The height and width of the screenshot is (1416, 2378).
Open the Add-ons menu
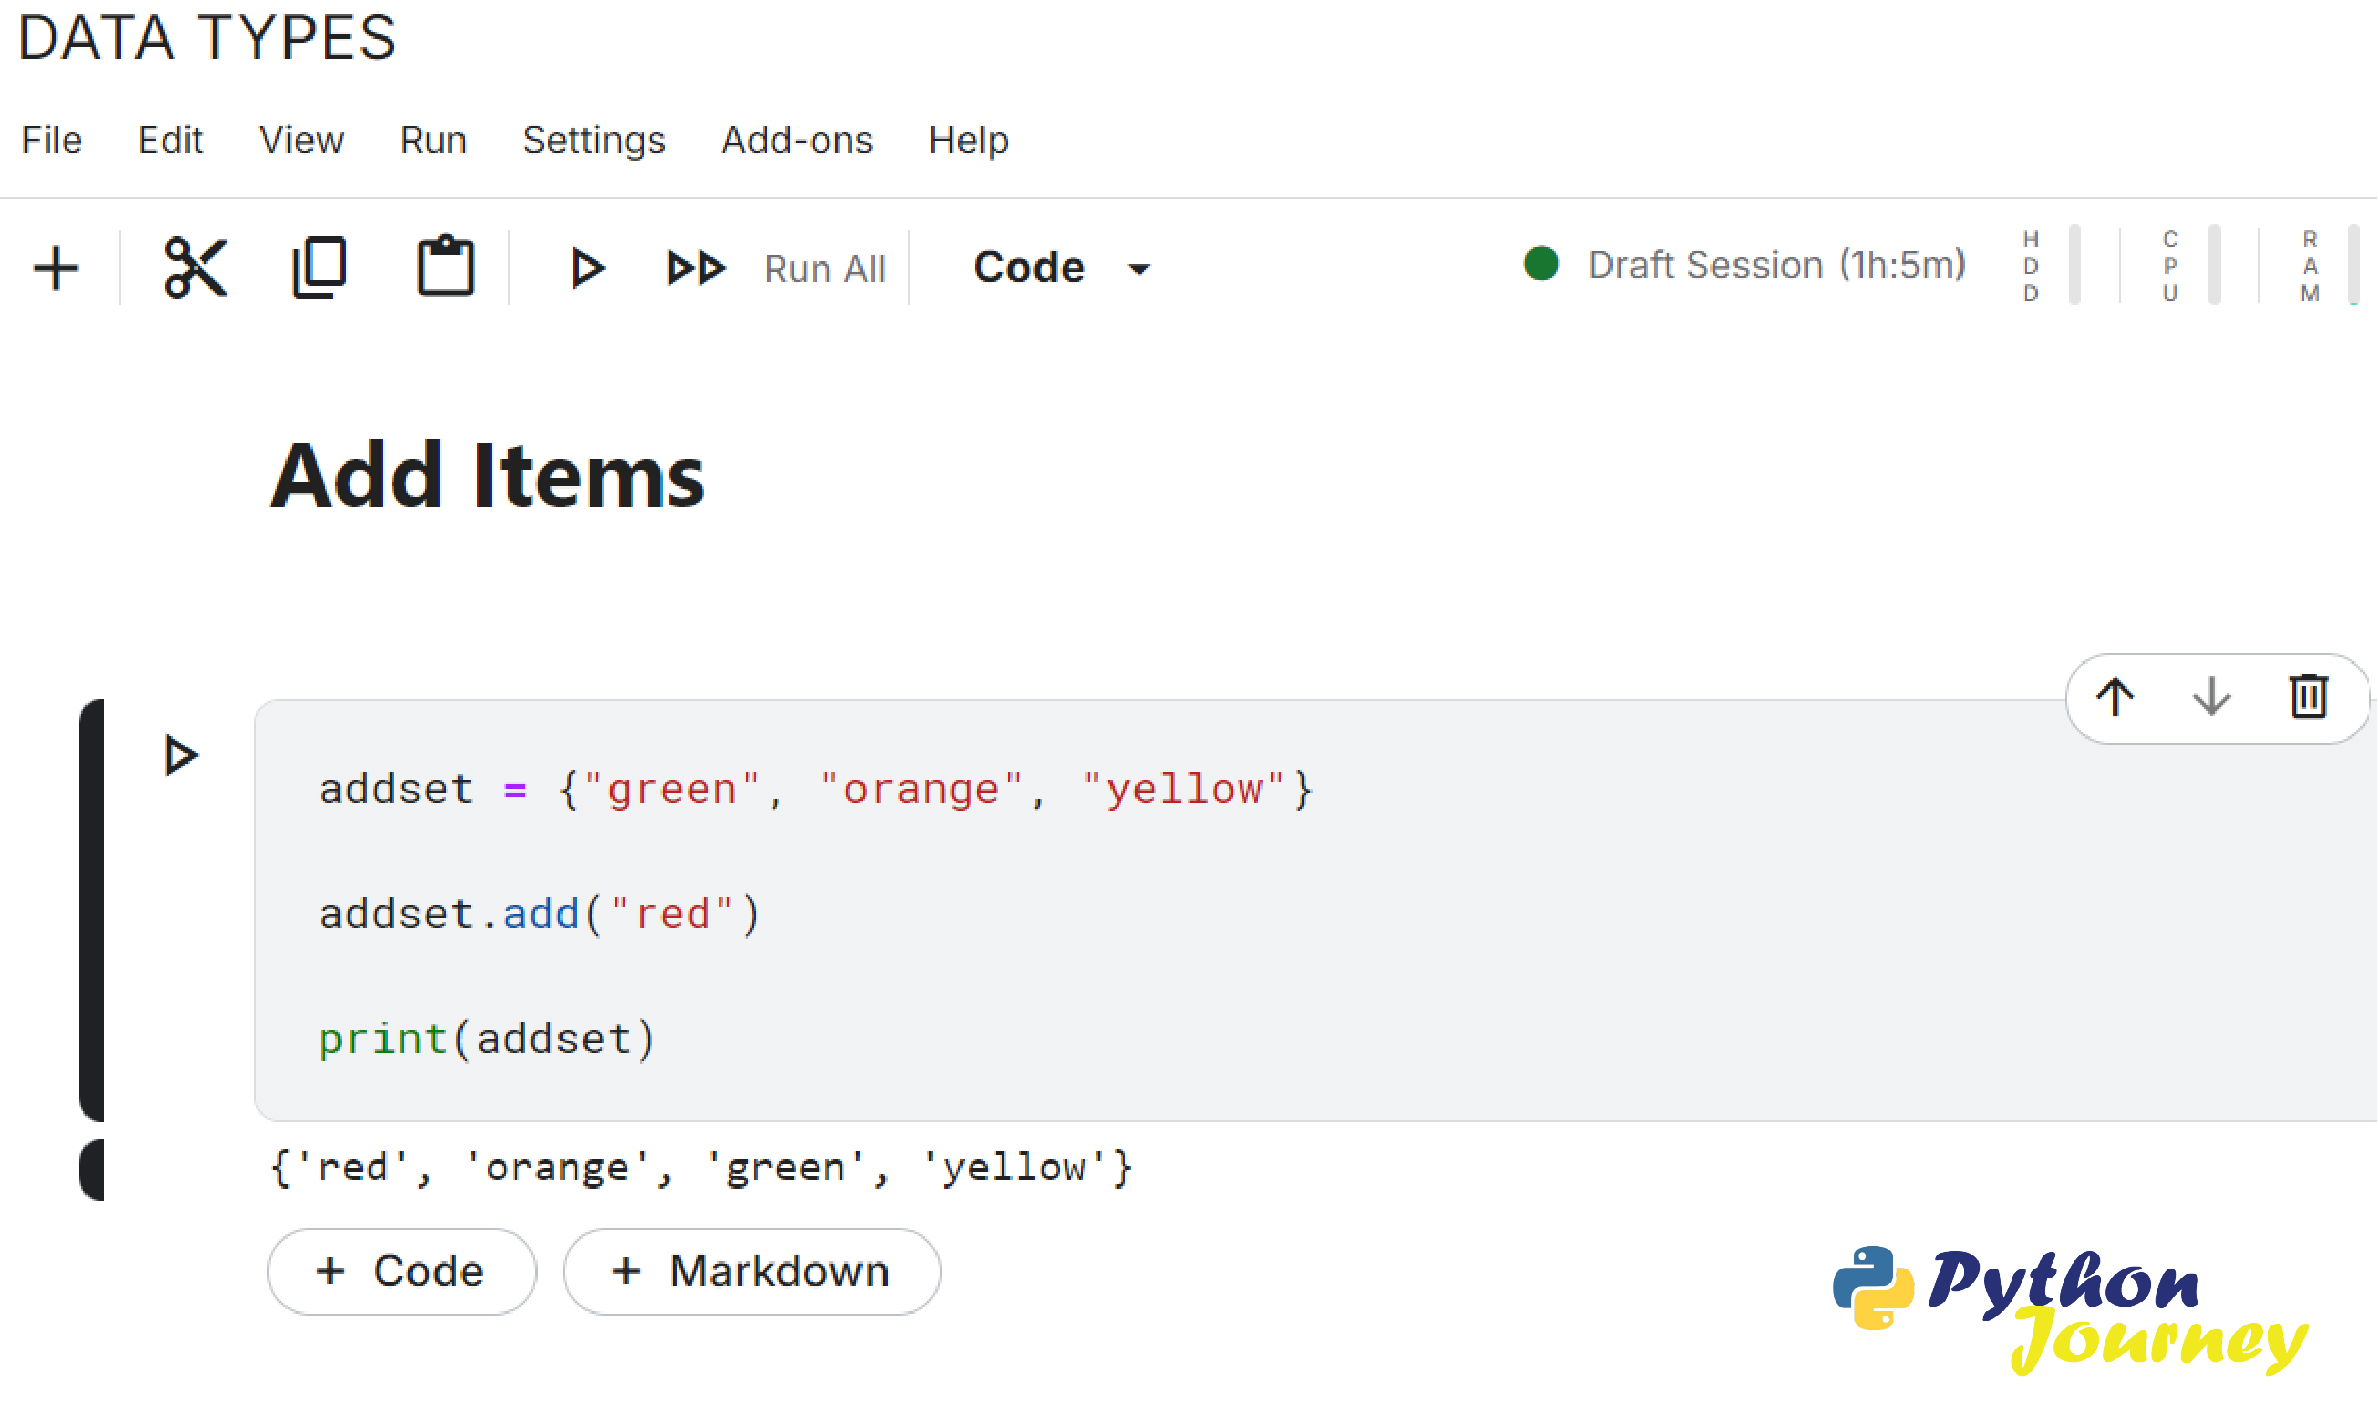797,140
